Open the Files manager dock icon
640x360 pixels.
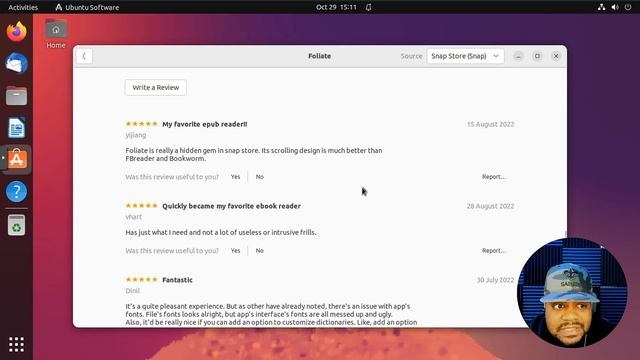(x=16, y=96)
